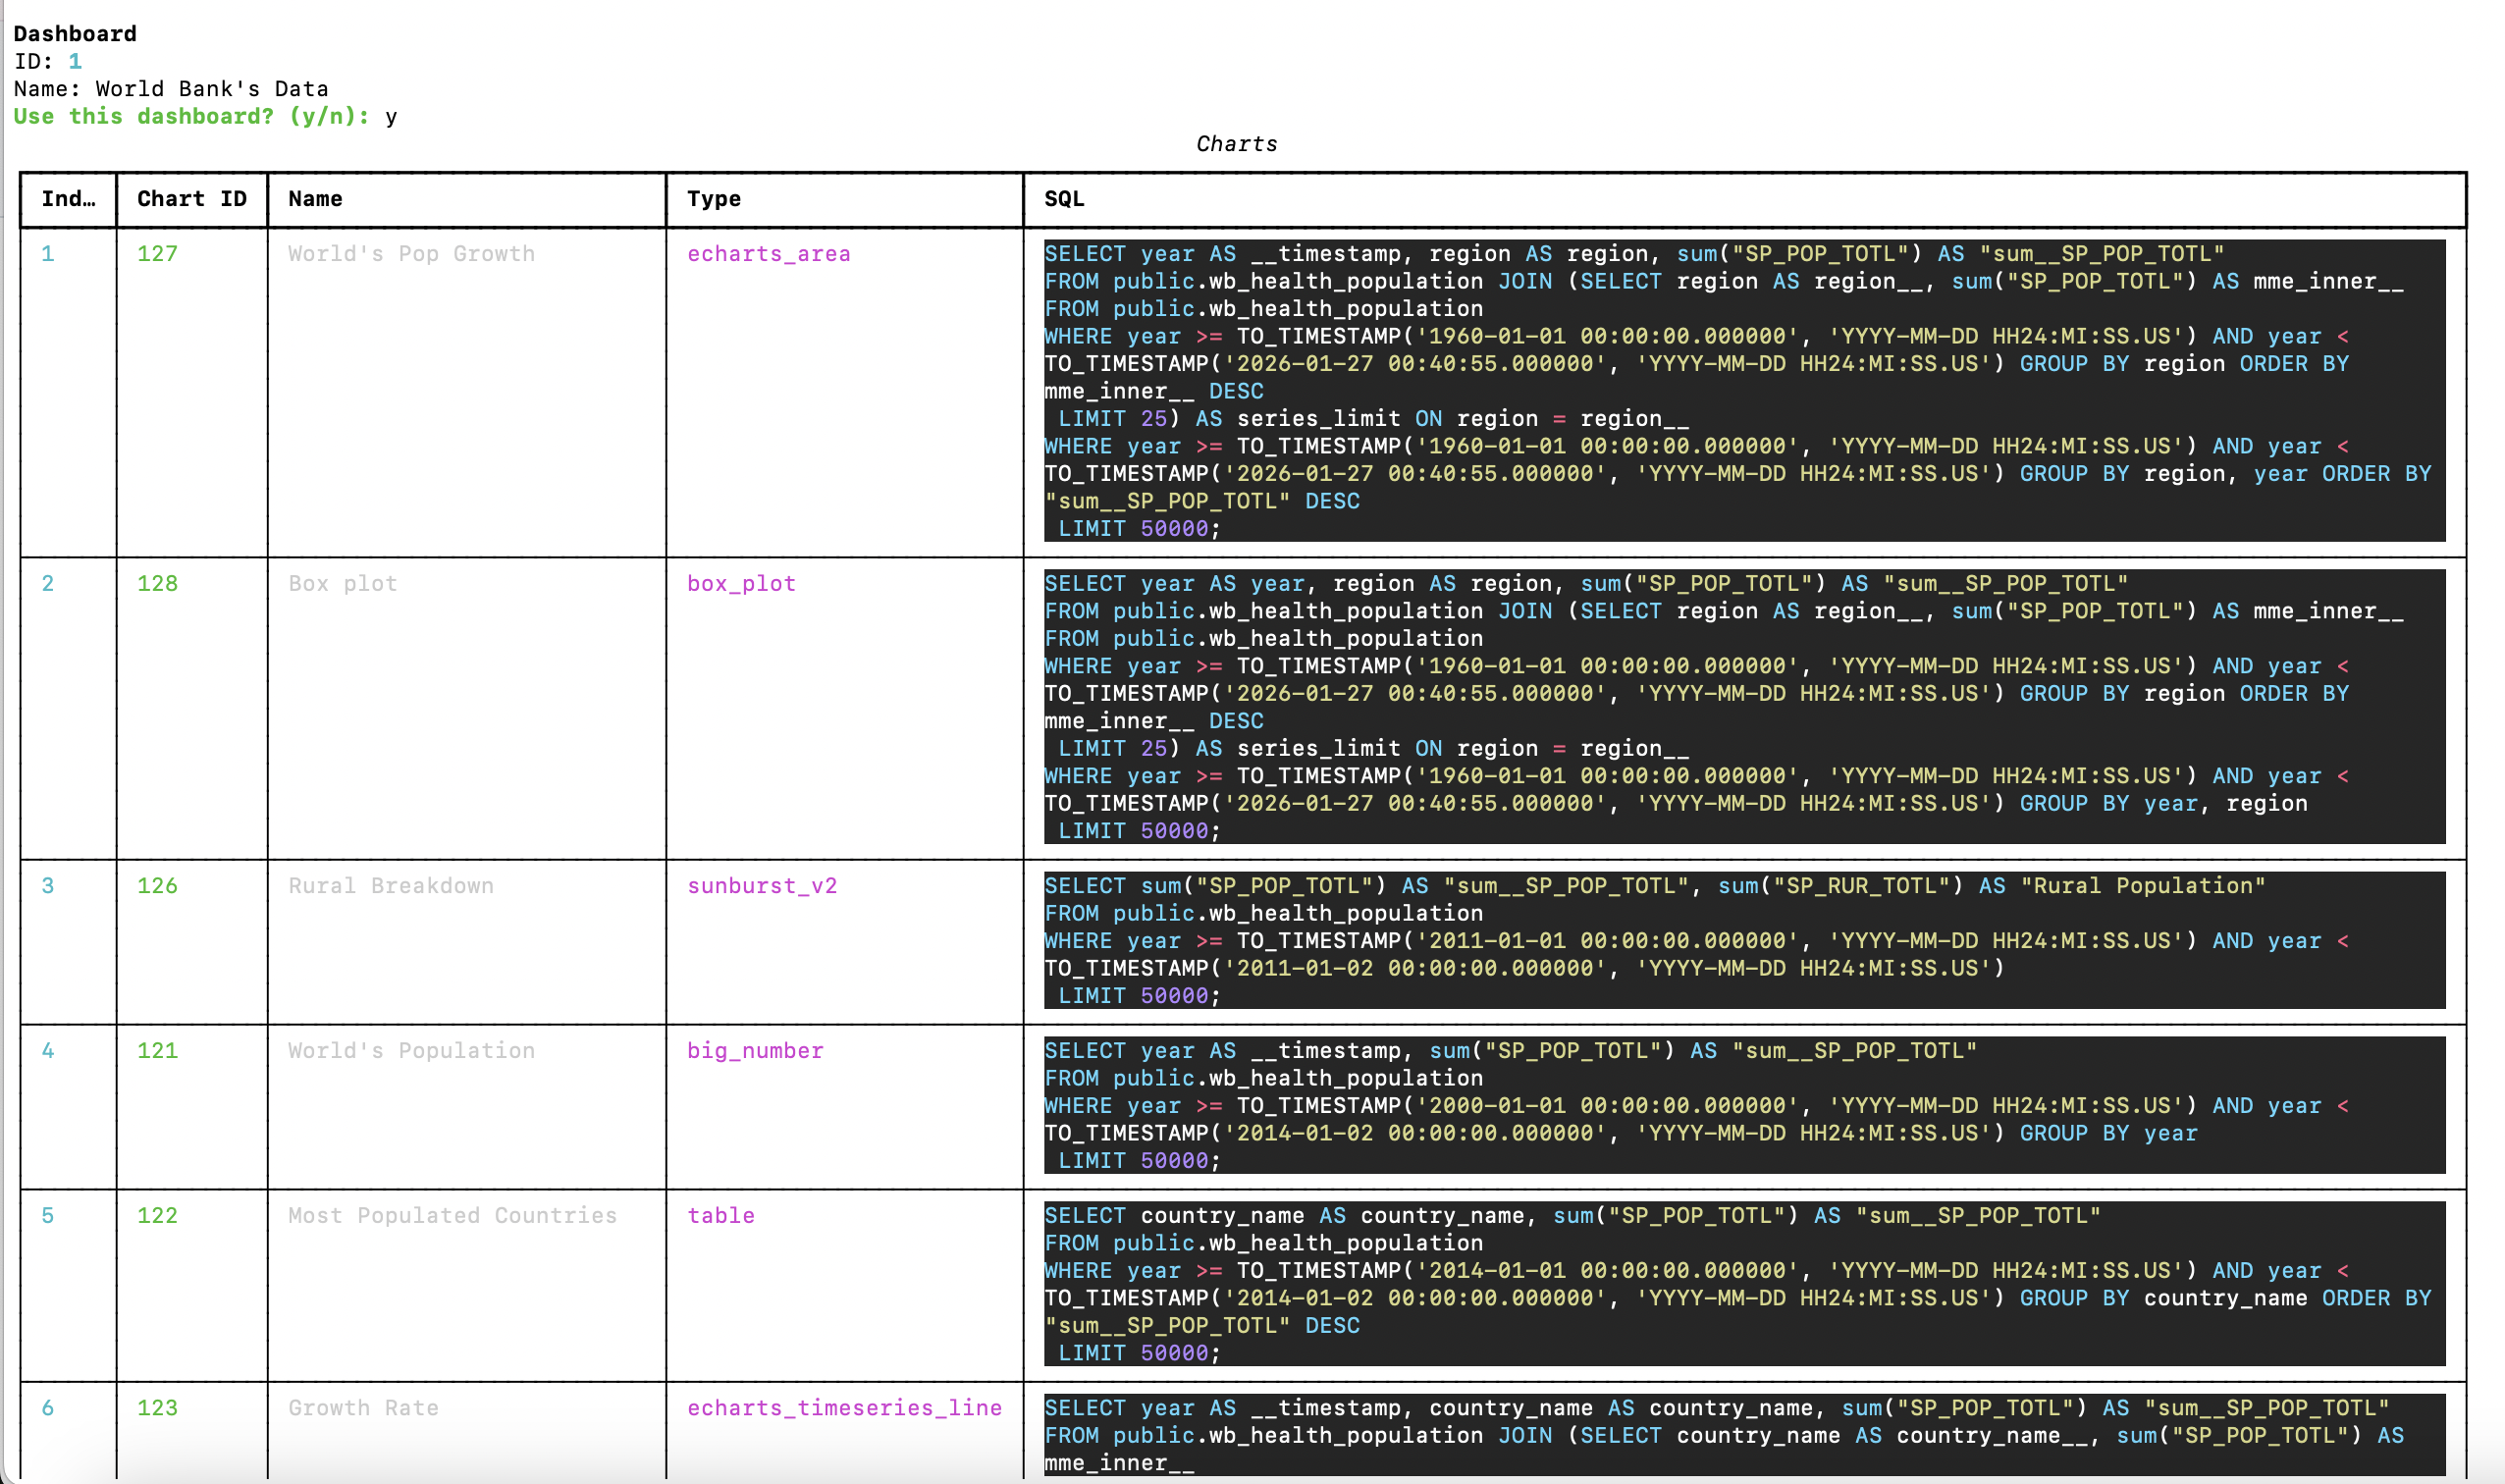Click the 'Growth Rate' chart name
The width and height of the screenshot is (2505, 1484).
click(364, 1408)
